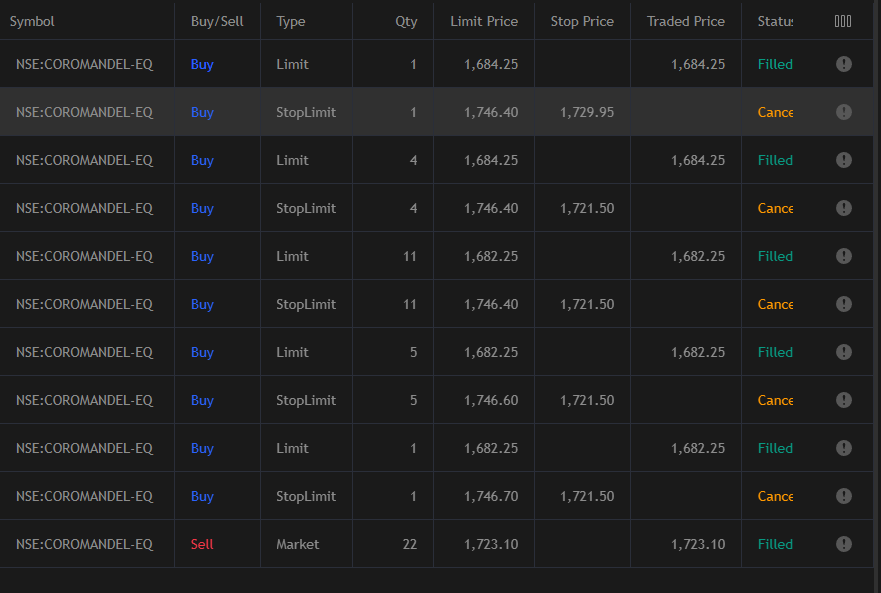Screen dimensions: 881x593
Task: Click the Stop Price column header
Action: (x=581, y=19)
